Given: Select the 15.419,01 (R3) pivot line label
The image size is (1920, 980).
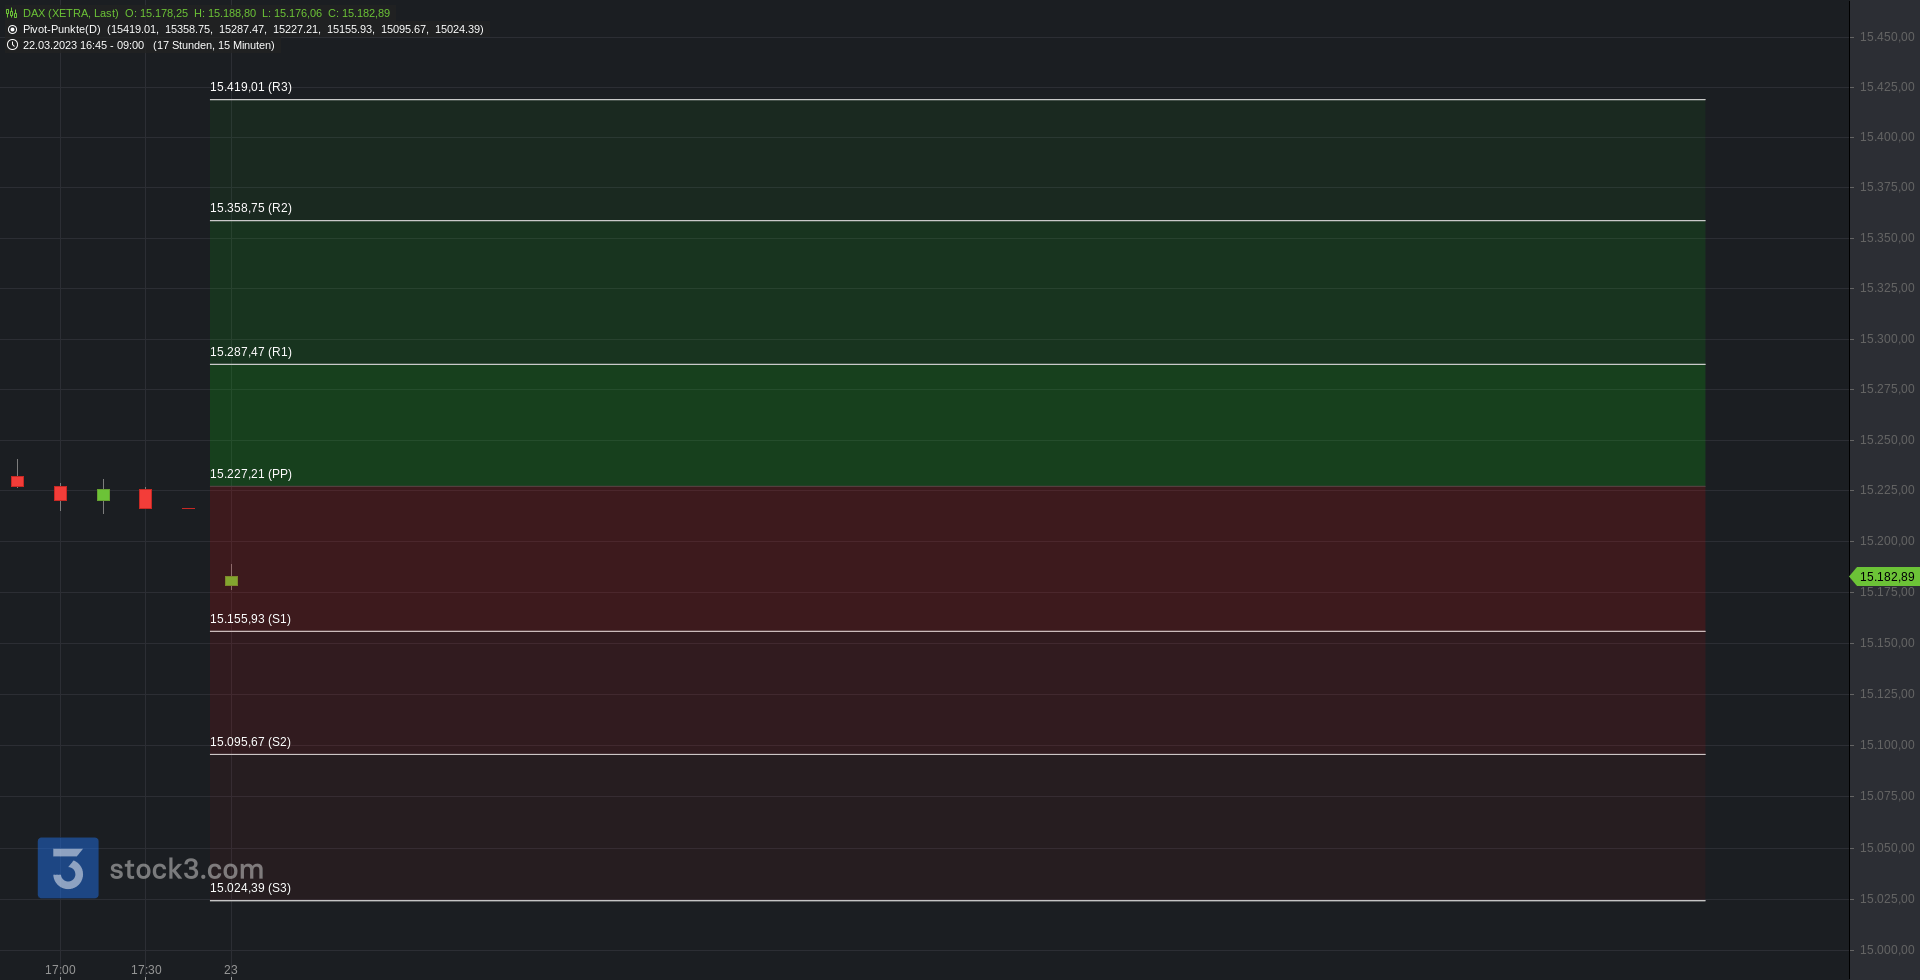Looking at the screenshot, I should [251, 87].
